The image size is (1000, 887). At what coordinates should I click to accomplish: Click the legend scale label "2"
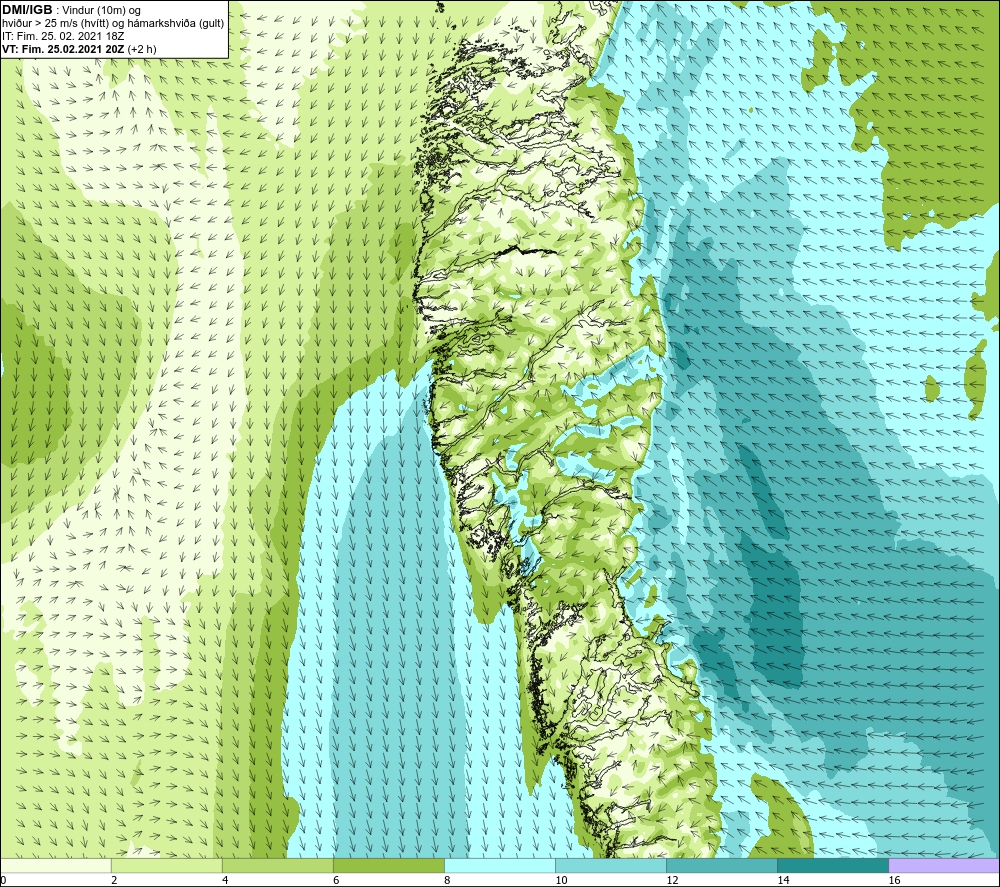pyautogui.click(x=114, y=881)
